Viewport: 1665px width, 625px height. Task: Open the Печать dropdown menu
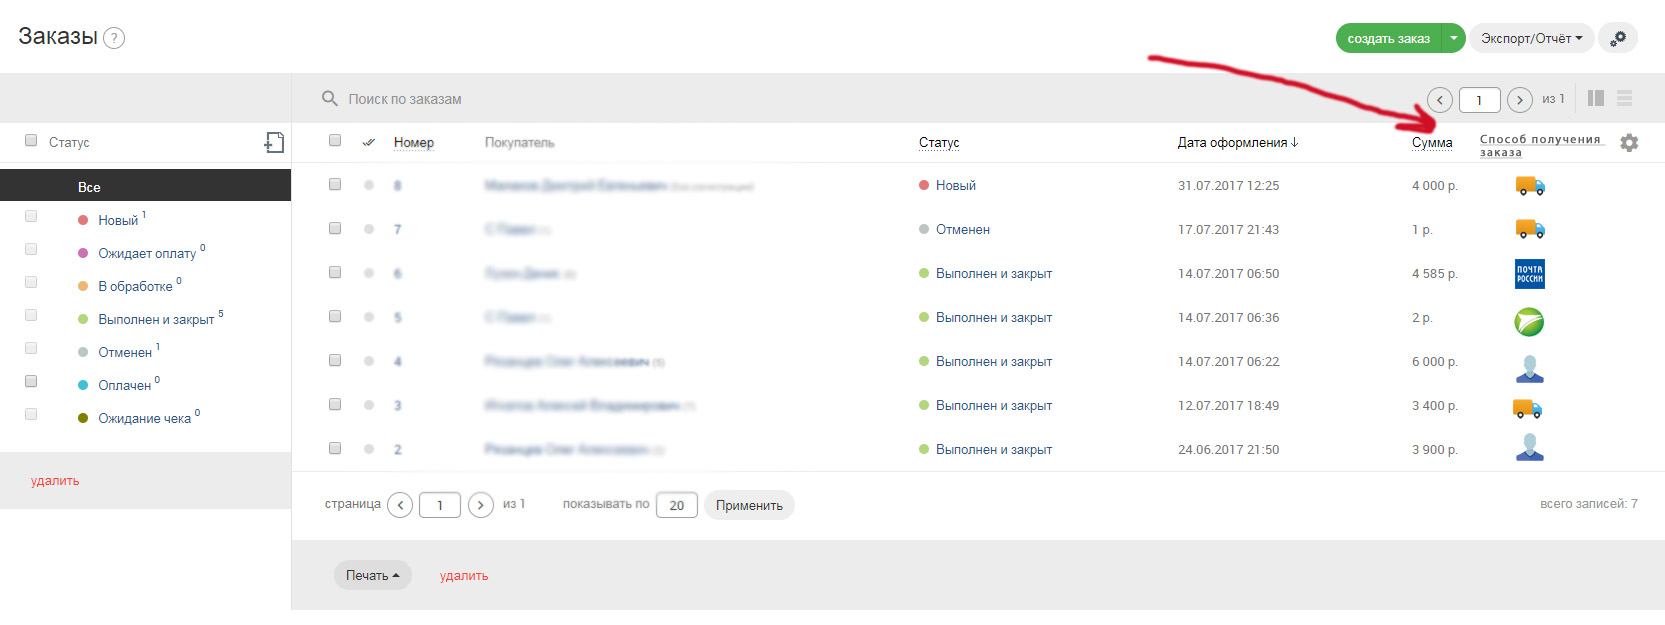[372, 575]
